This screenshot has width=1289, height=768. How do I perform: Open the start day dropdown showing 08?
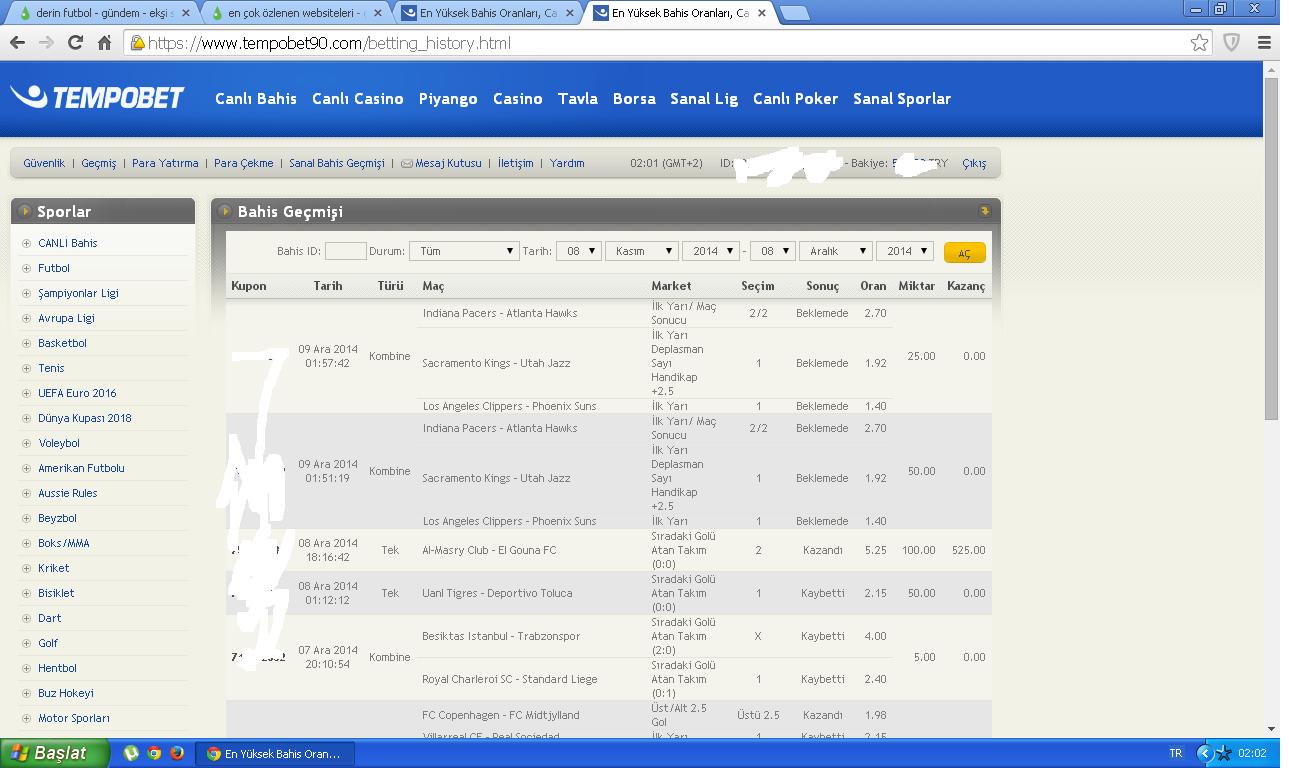point(578,251)
